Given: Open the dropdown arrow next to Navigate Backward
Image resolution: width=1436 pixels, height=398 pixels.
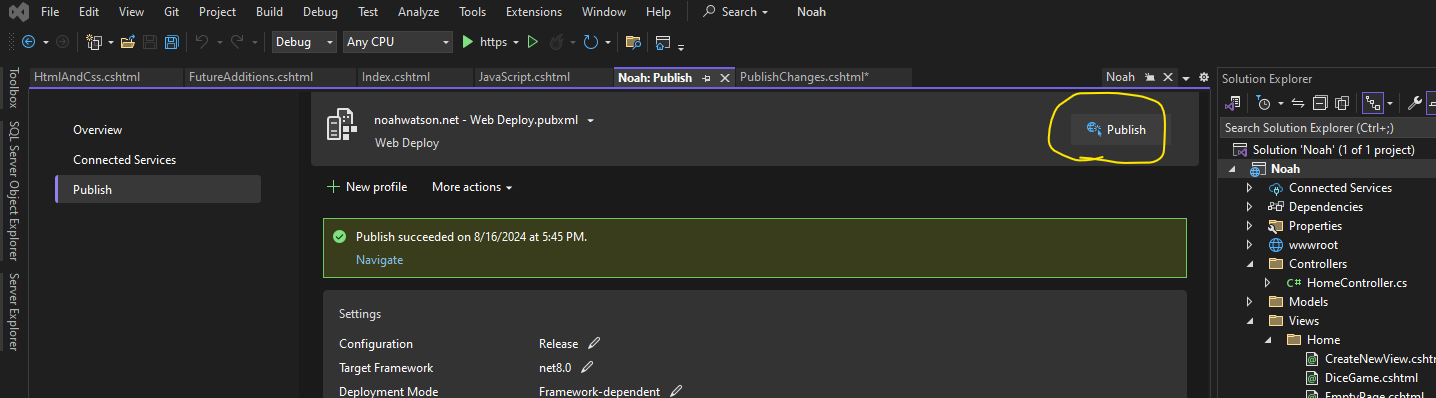Looking at the screenshot, I should click(x=45, y=42).
